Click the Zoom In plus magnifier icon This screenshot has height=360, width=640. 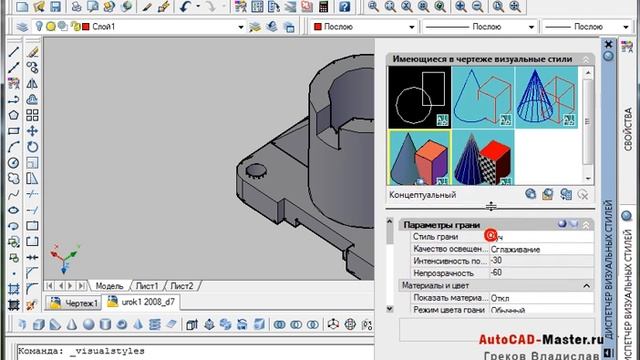(x=461, y=6)
